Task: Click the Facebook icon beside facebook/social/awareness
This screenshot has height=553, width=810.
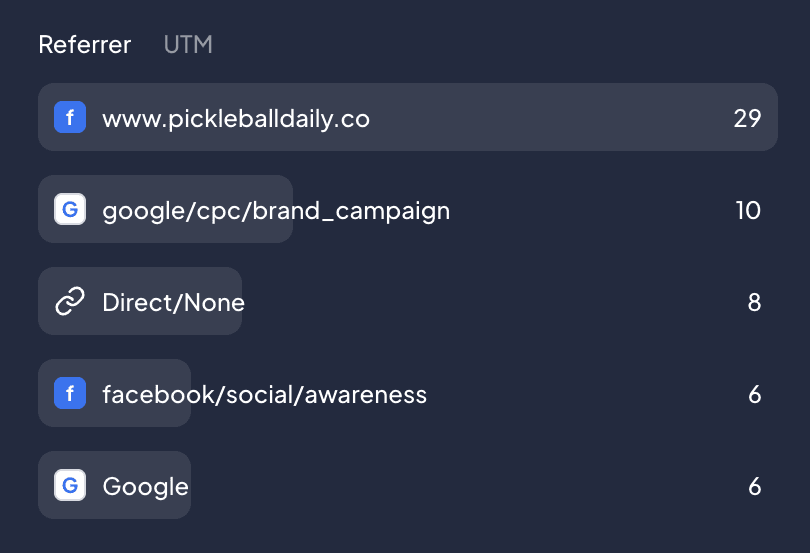Action: (x=70, y=394)
